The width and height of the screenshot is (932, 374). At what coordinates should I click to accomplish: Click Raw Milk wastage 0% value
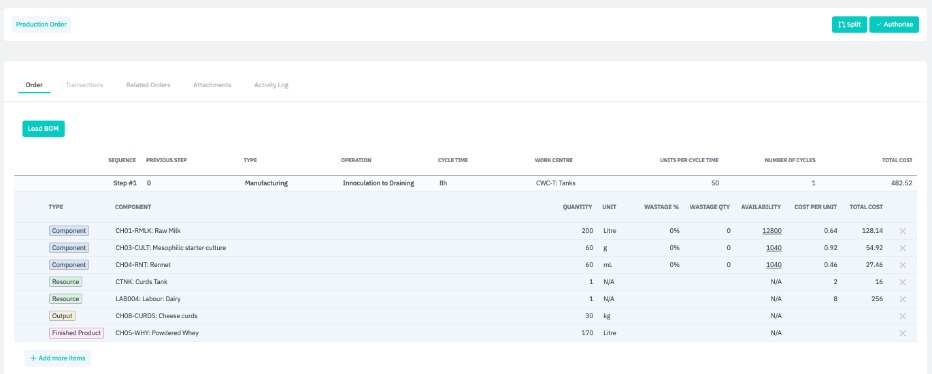674,231
